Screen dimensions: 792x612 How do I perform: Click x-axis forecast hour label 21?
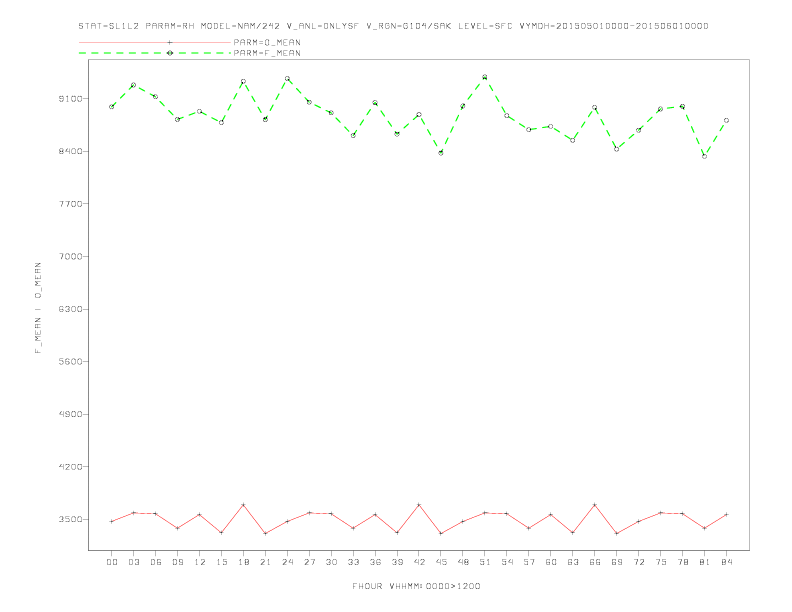(265, 562)
